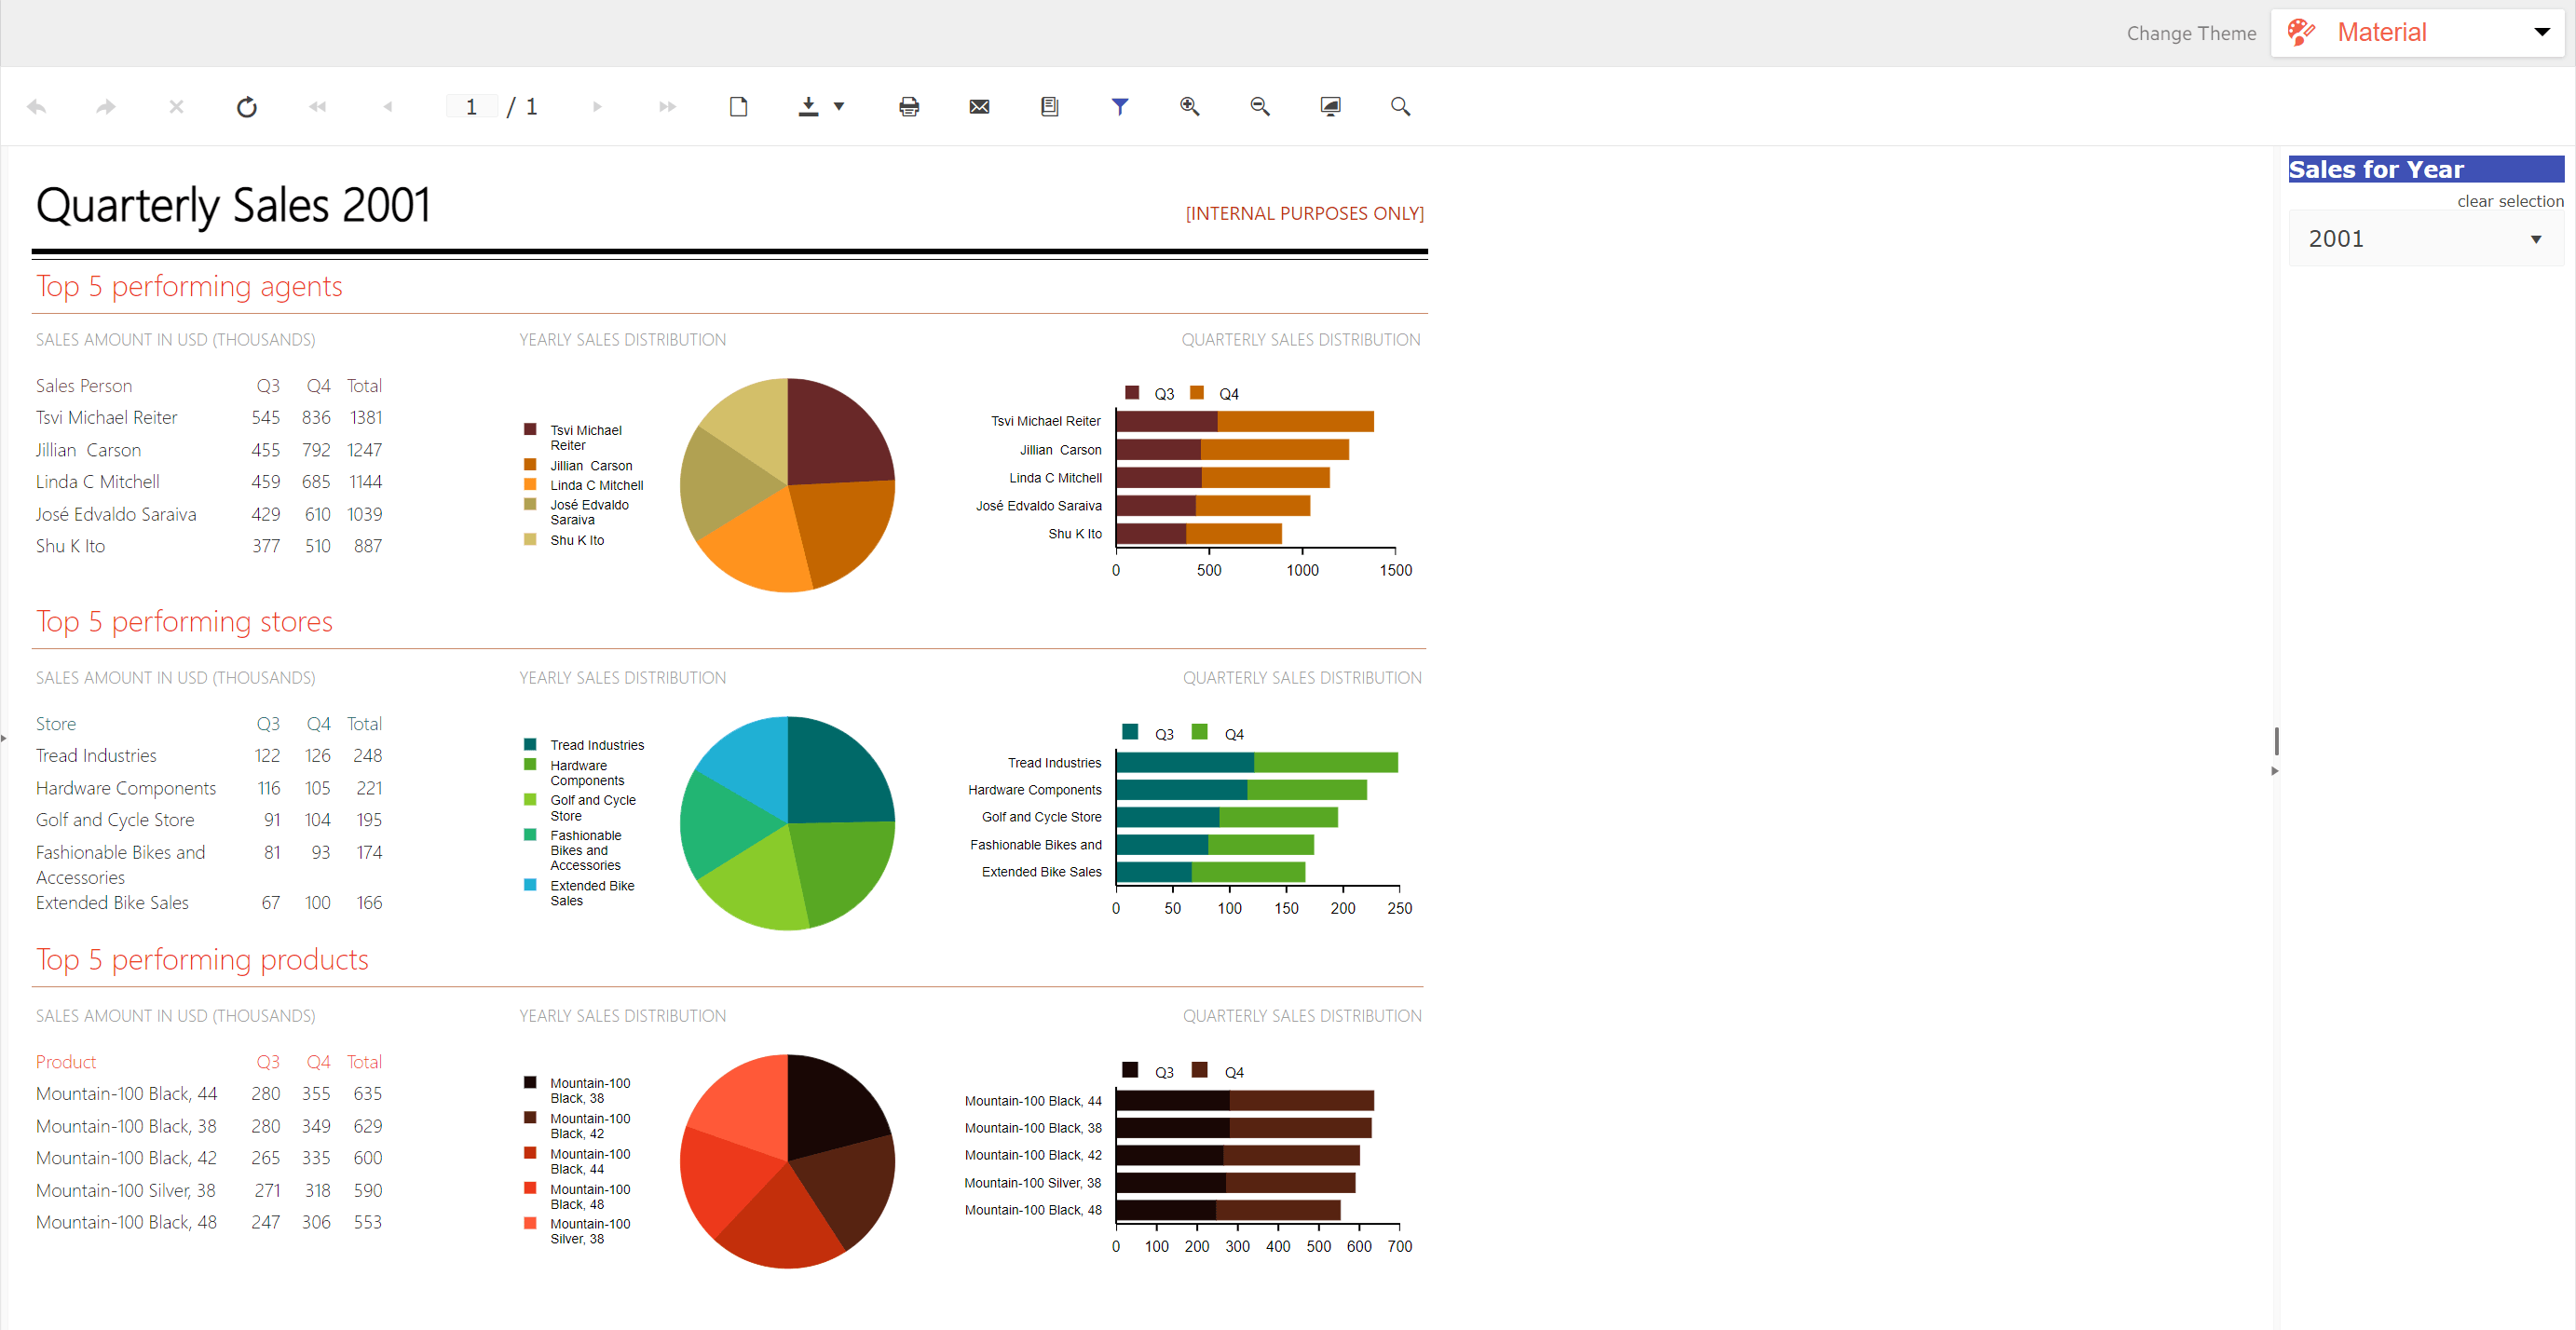Click the email report icon

979,106
